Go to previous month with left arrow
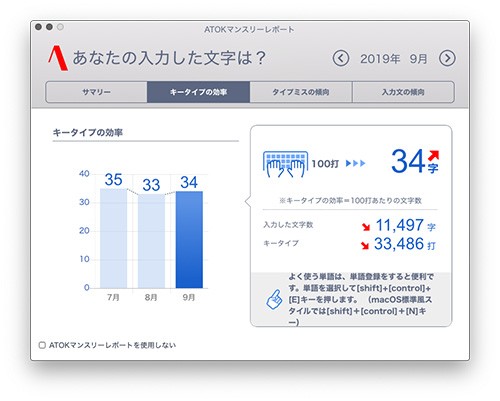This screenshot has width=500, height=401. [x=341, y=59]
